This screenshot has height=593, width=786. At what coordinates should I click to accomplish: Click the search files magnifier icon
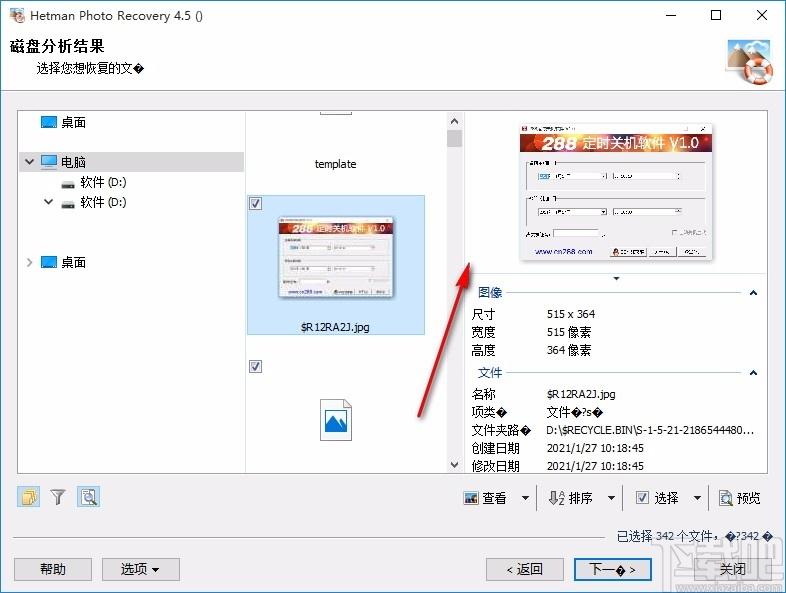tap(89, 497)
